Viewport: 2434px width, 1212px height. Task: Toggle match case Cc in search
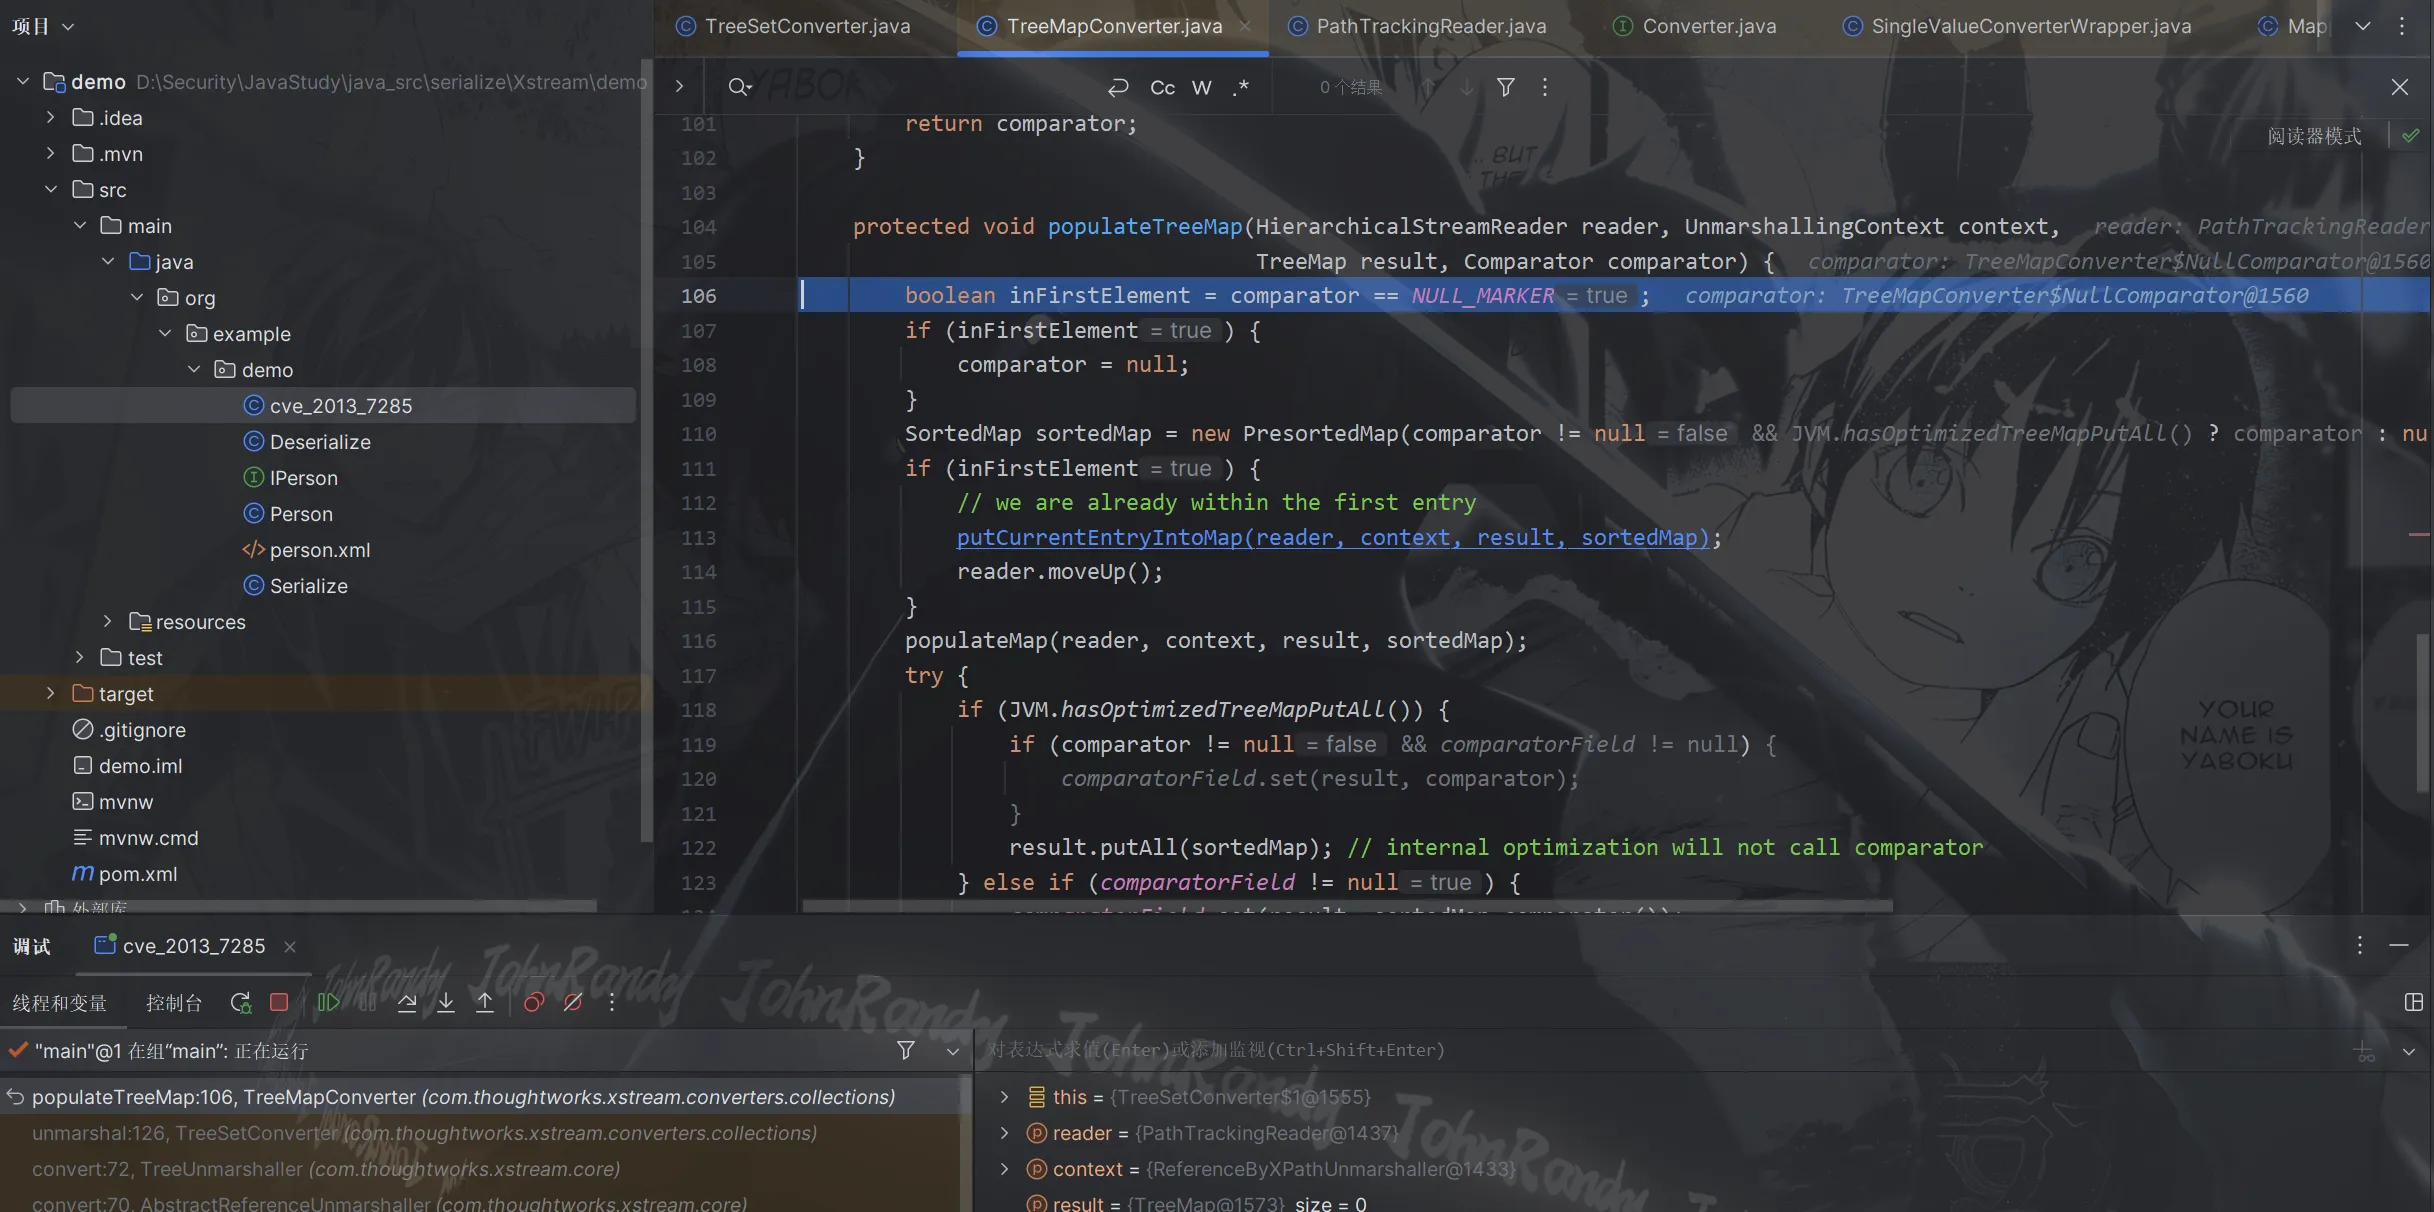(x=1162, y=88)
